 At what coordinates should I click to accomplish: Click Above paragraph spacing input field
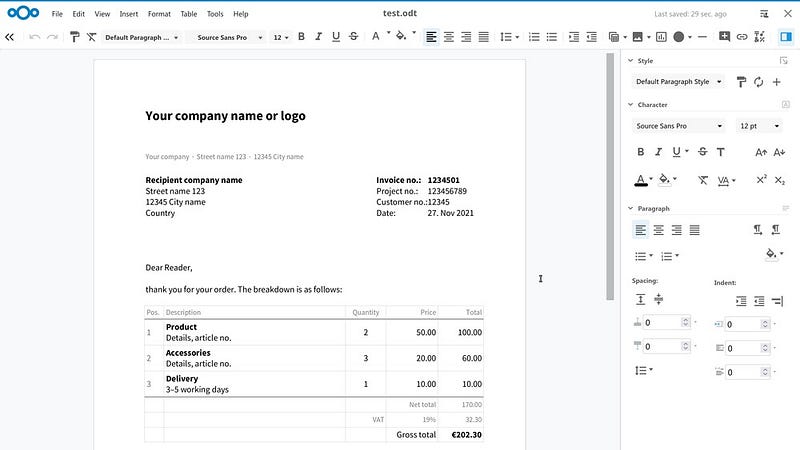coord(666,322)
